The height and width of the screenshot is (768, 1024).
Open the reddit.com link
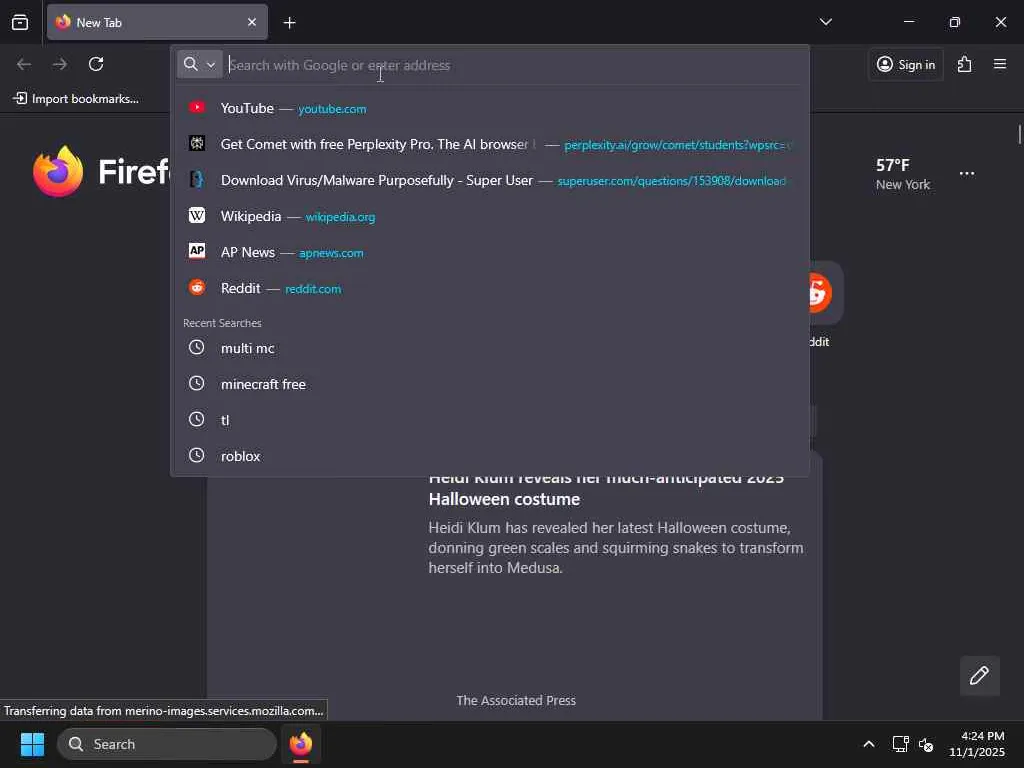click(x=313, y=289)
